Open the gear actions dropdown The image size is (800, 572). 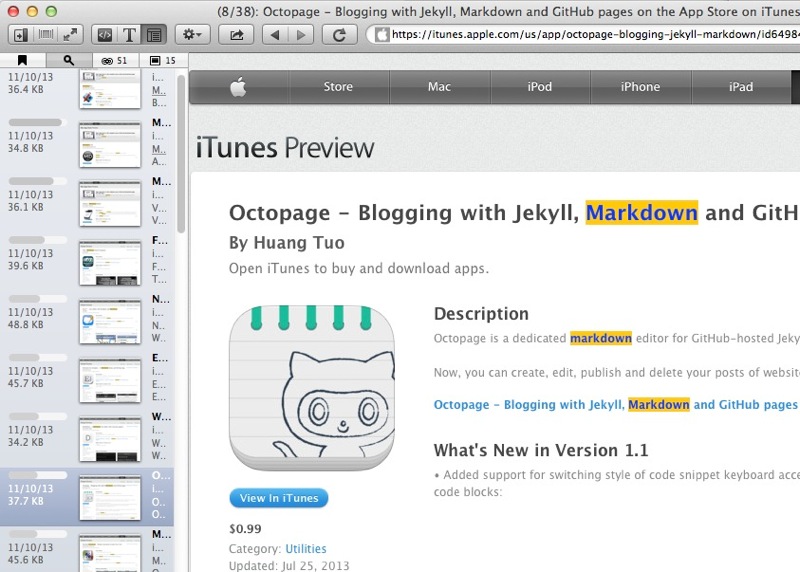tap(192, 35)
